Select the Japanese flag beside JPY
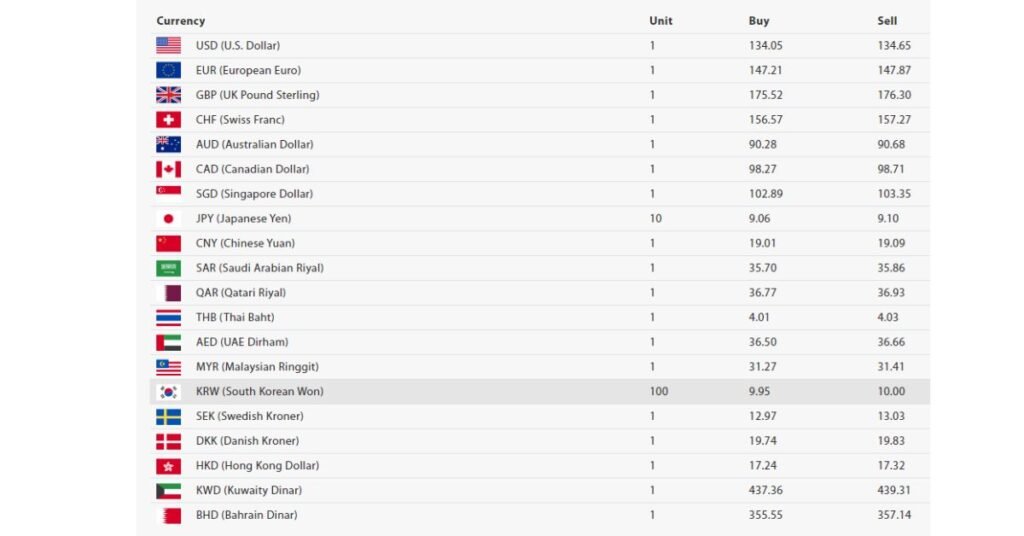The width and height of the screenshot is (1024, 536). pyautogui.click(x=168, y=219)
